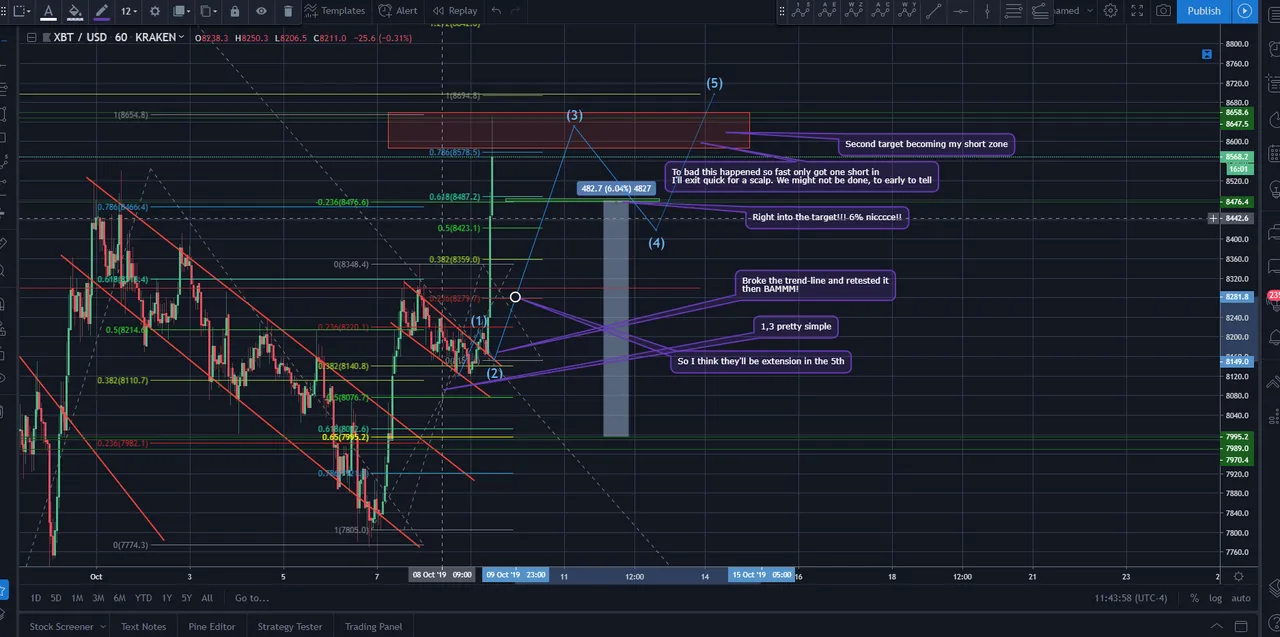This screenshot has height=637, width=1280.
Task: Toggle lock on selected drawing
Action: [x=234, y=11]
